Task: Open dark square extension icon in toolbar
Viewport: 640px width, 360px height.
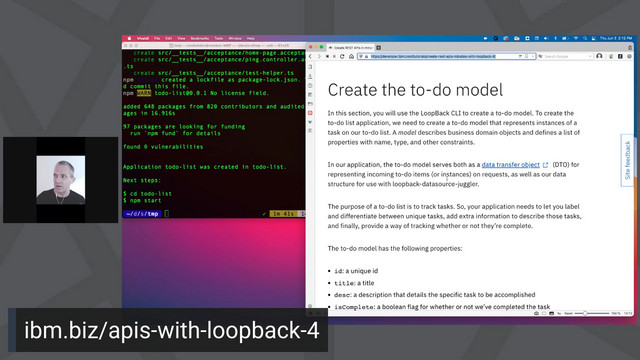Action: (620, 56)
